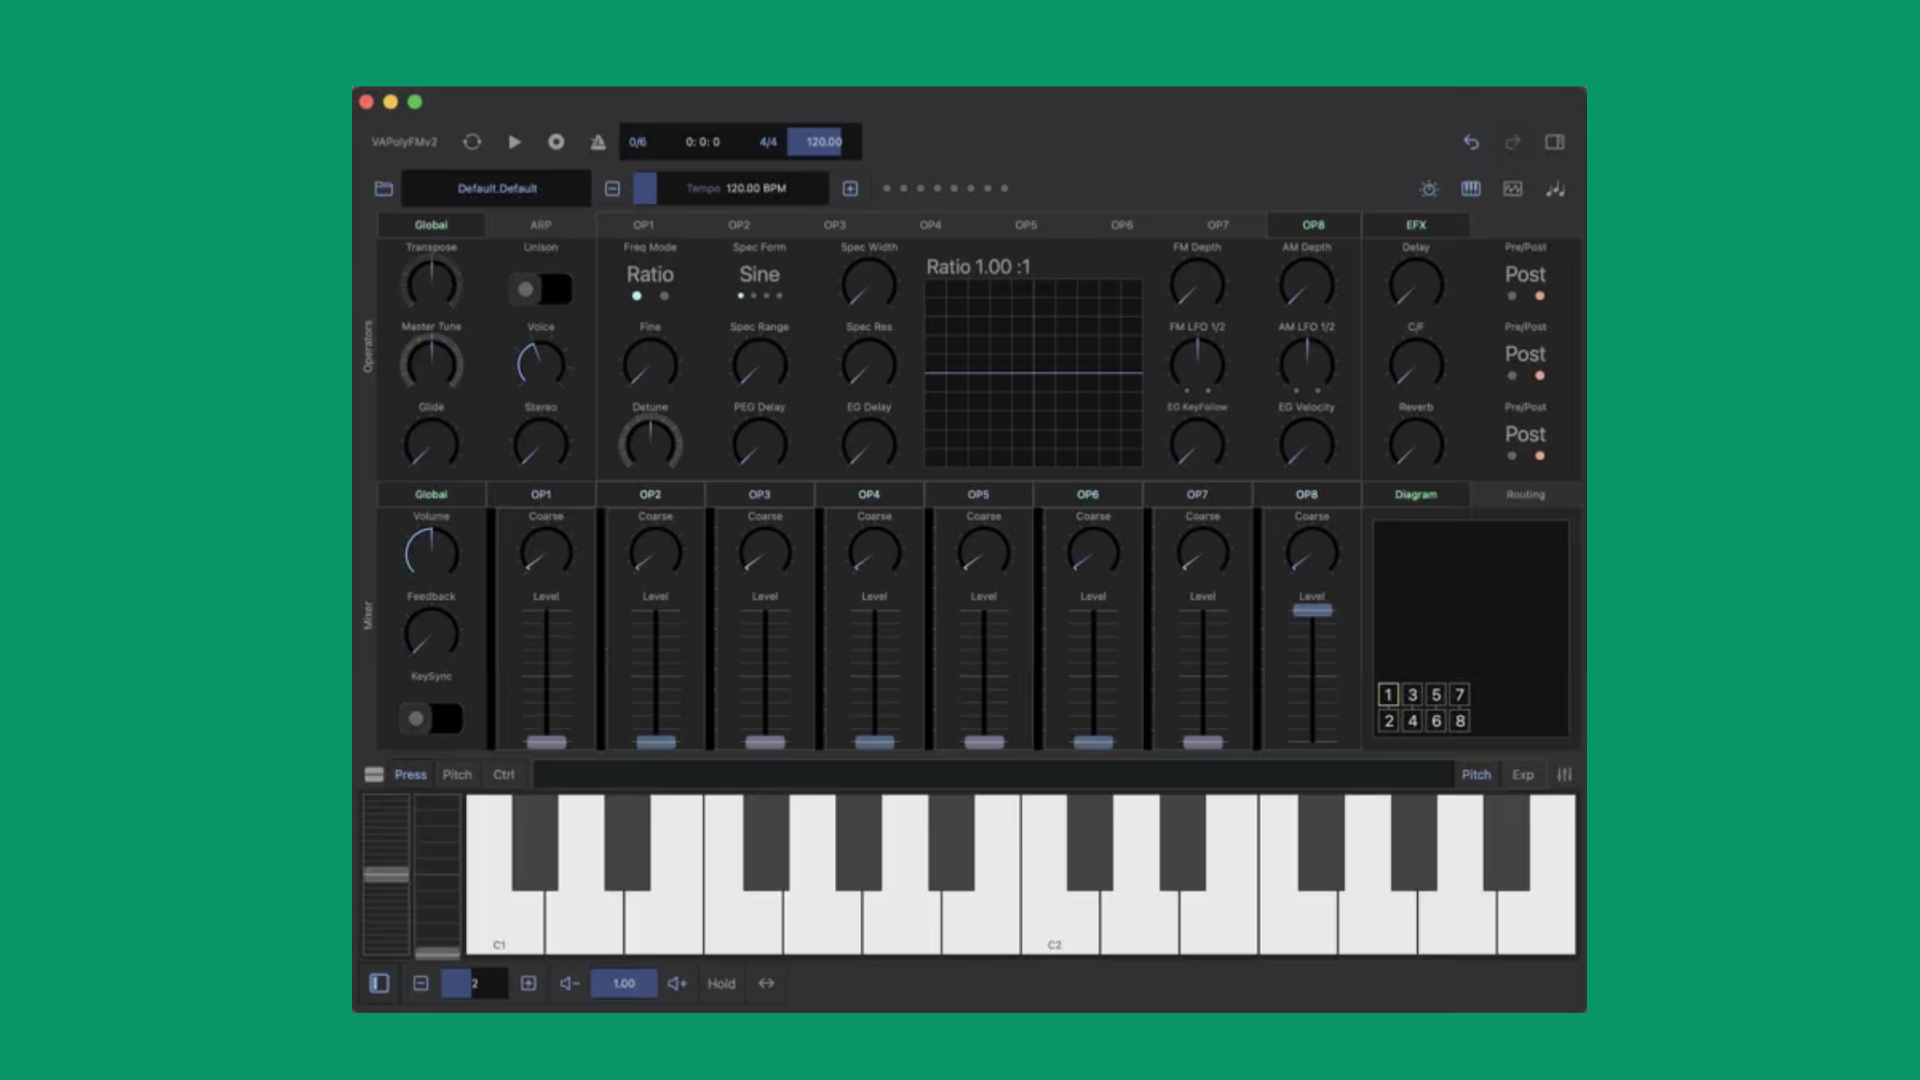Screen dimensions: 1920x1080
Task: Toggle the Unison switch
Action: pyautogui.click(x=541, y=289)
